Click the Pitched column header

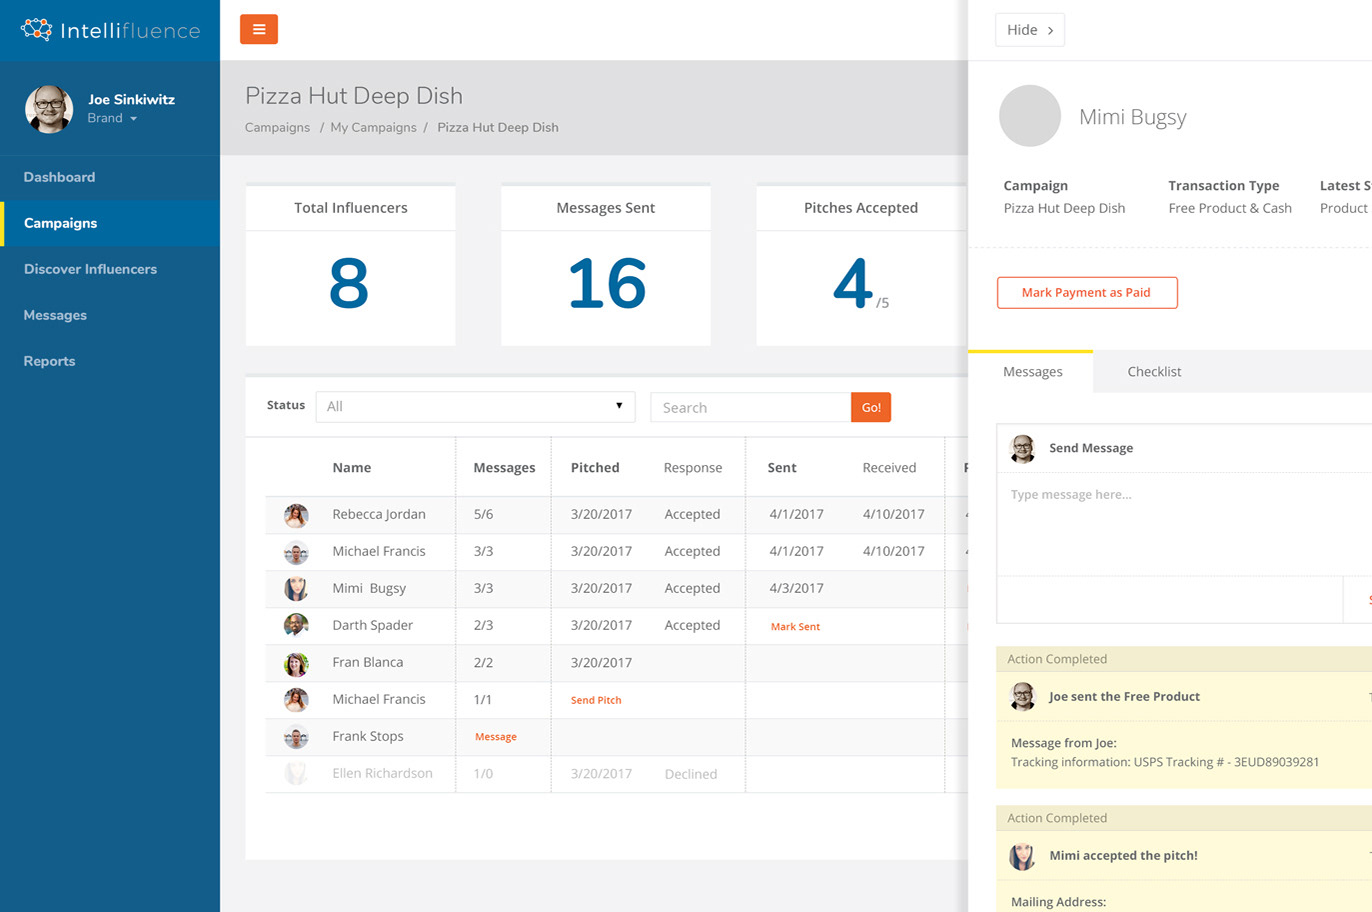[x=595, y=467]
